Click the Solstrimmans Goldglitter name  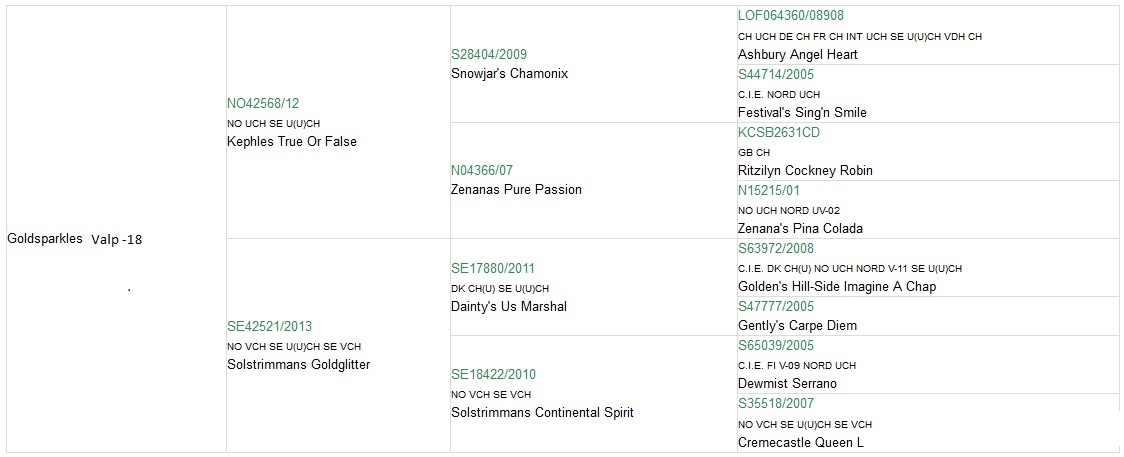[299, 365]
